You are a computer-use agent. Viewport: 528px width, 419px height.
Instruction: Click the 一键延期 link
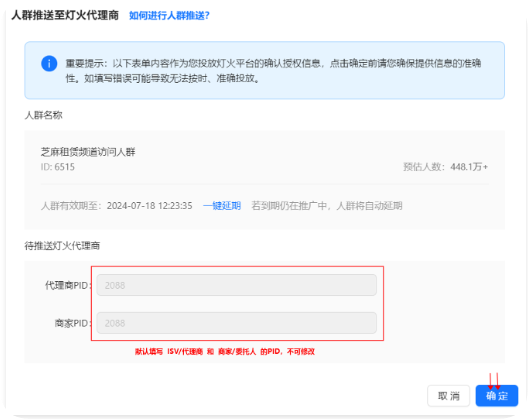click(222, 205)
